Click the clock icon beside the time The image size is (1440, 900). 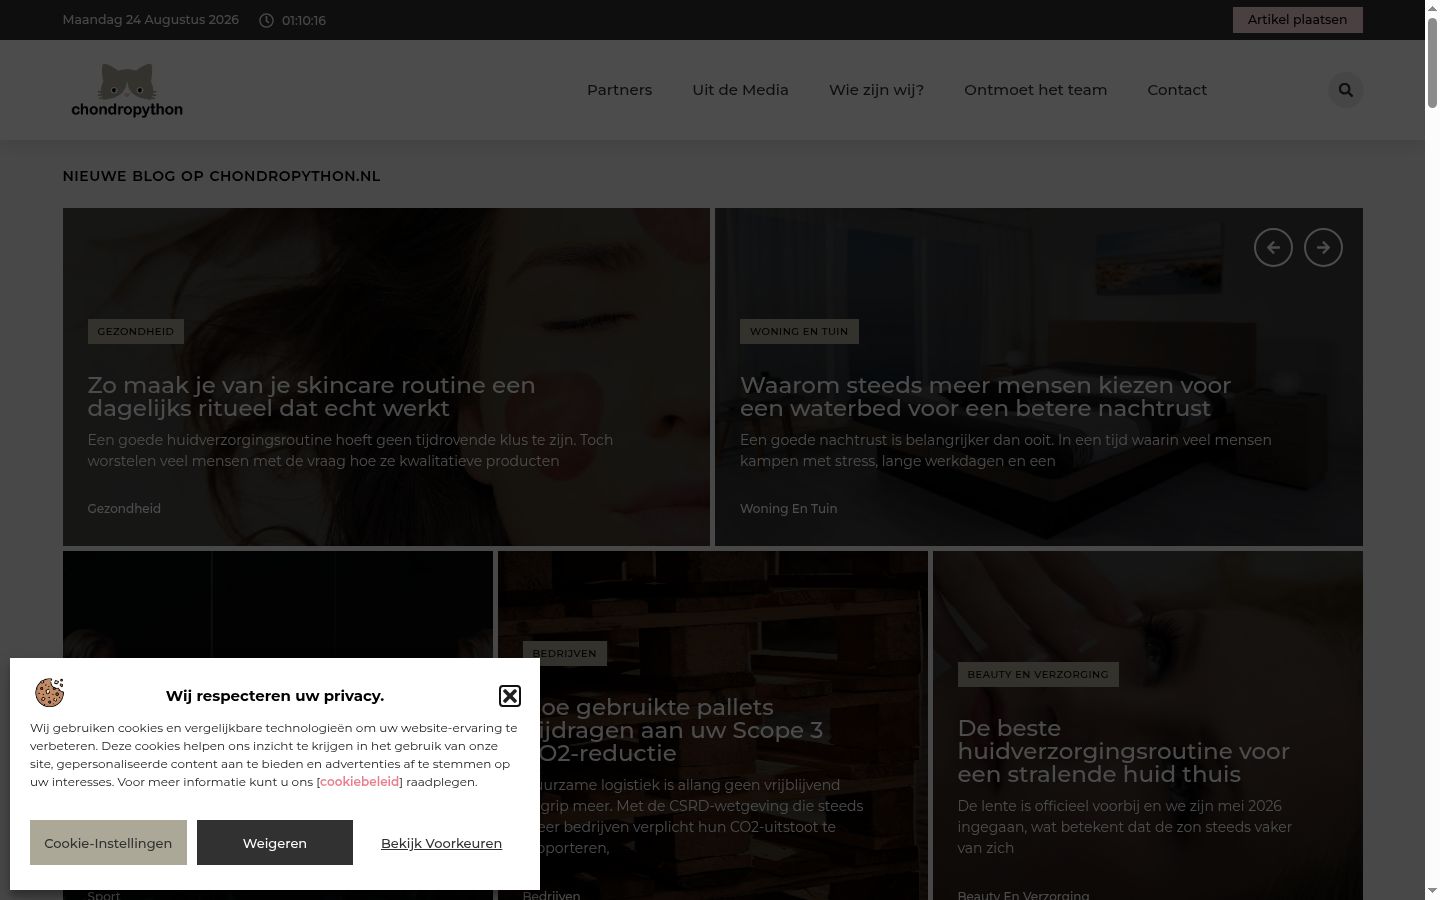click(x=266, y=20)
